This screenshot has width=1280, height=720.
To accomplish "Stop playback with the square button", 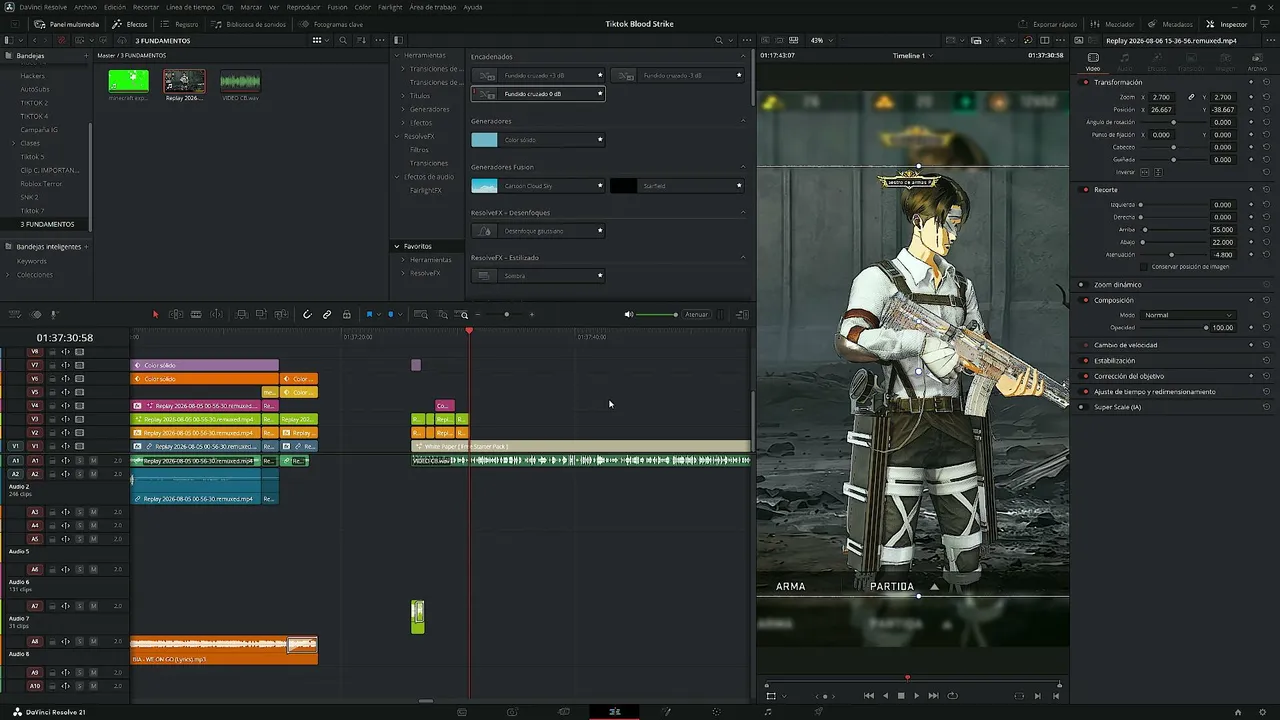I will click(x=900, y=695).
